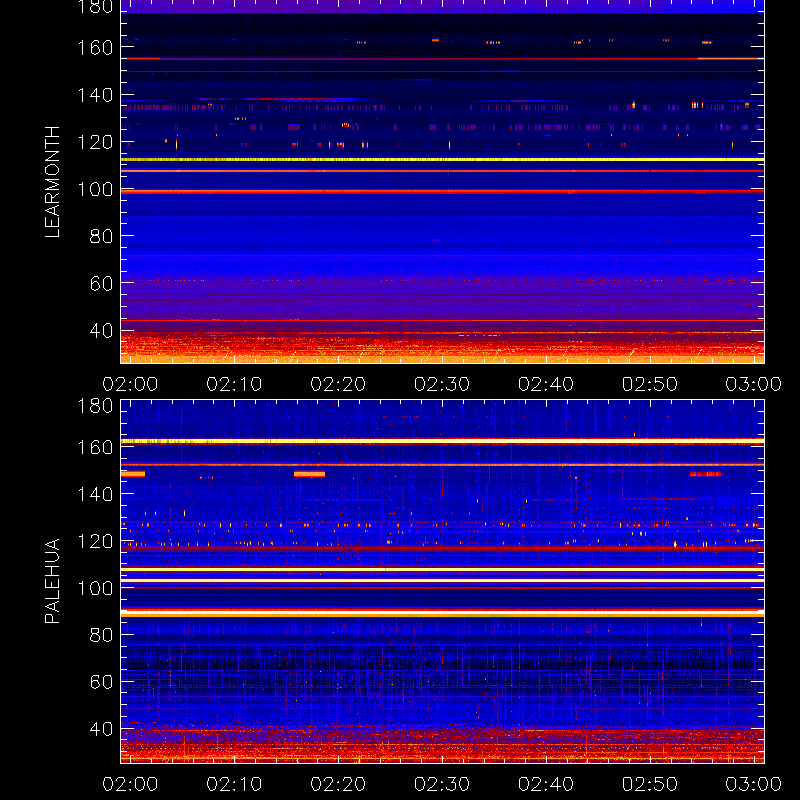Select the 40 tick label on Learmonth plot

(x=101, y=331)
